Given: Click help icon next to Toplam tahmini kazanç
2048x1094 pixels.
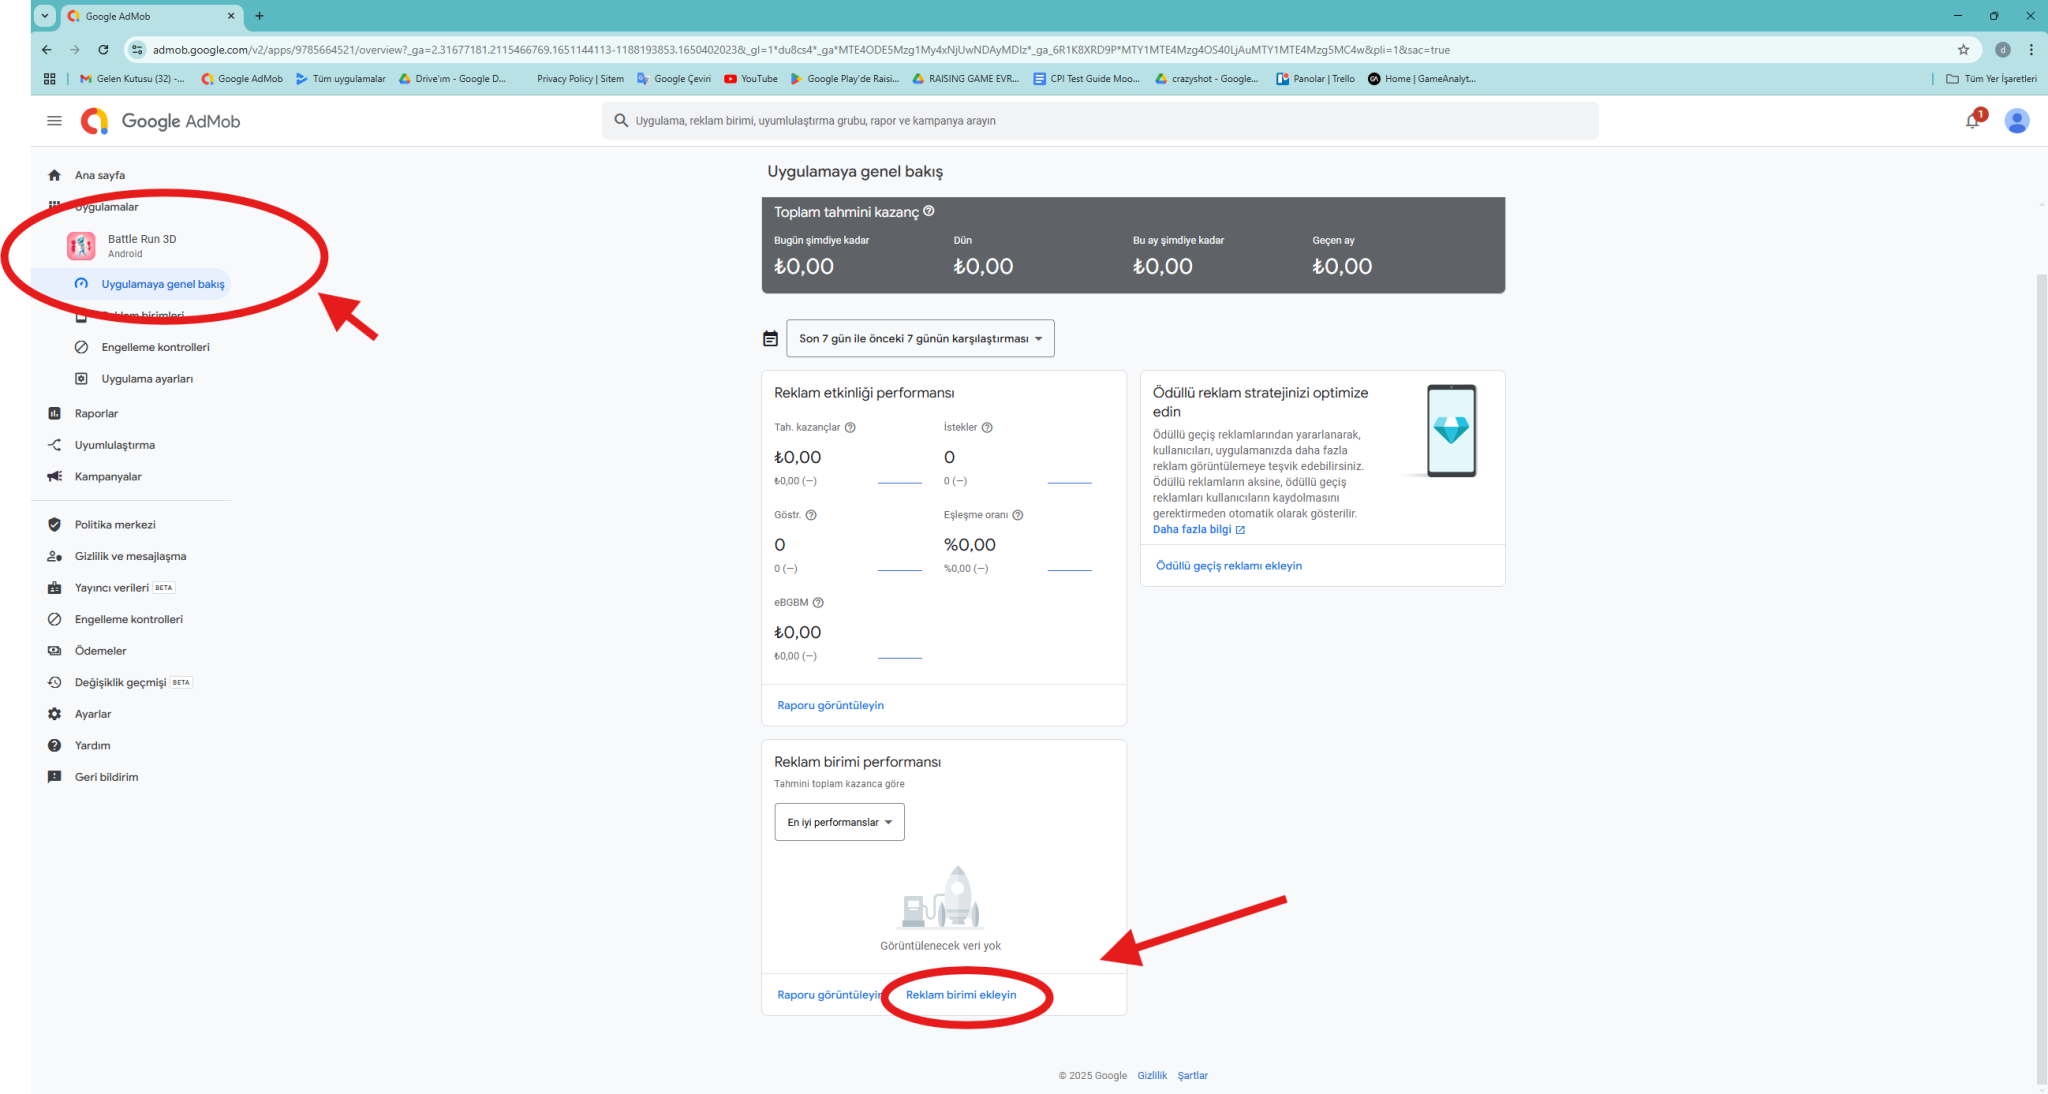Looking at the screenshot, I should tap(929, 211).
